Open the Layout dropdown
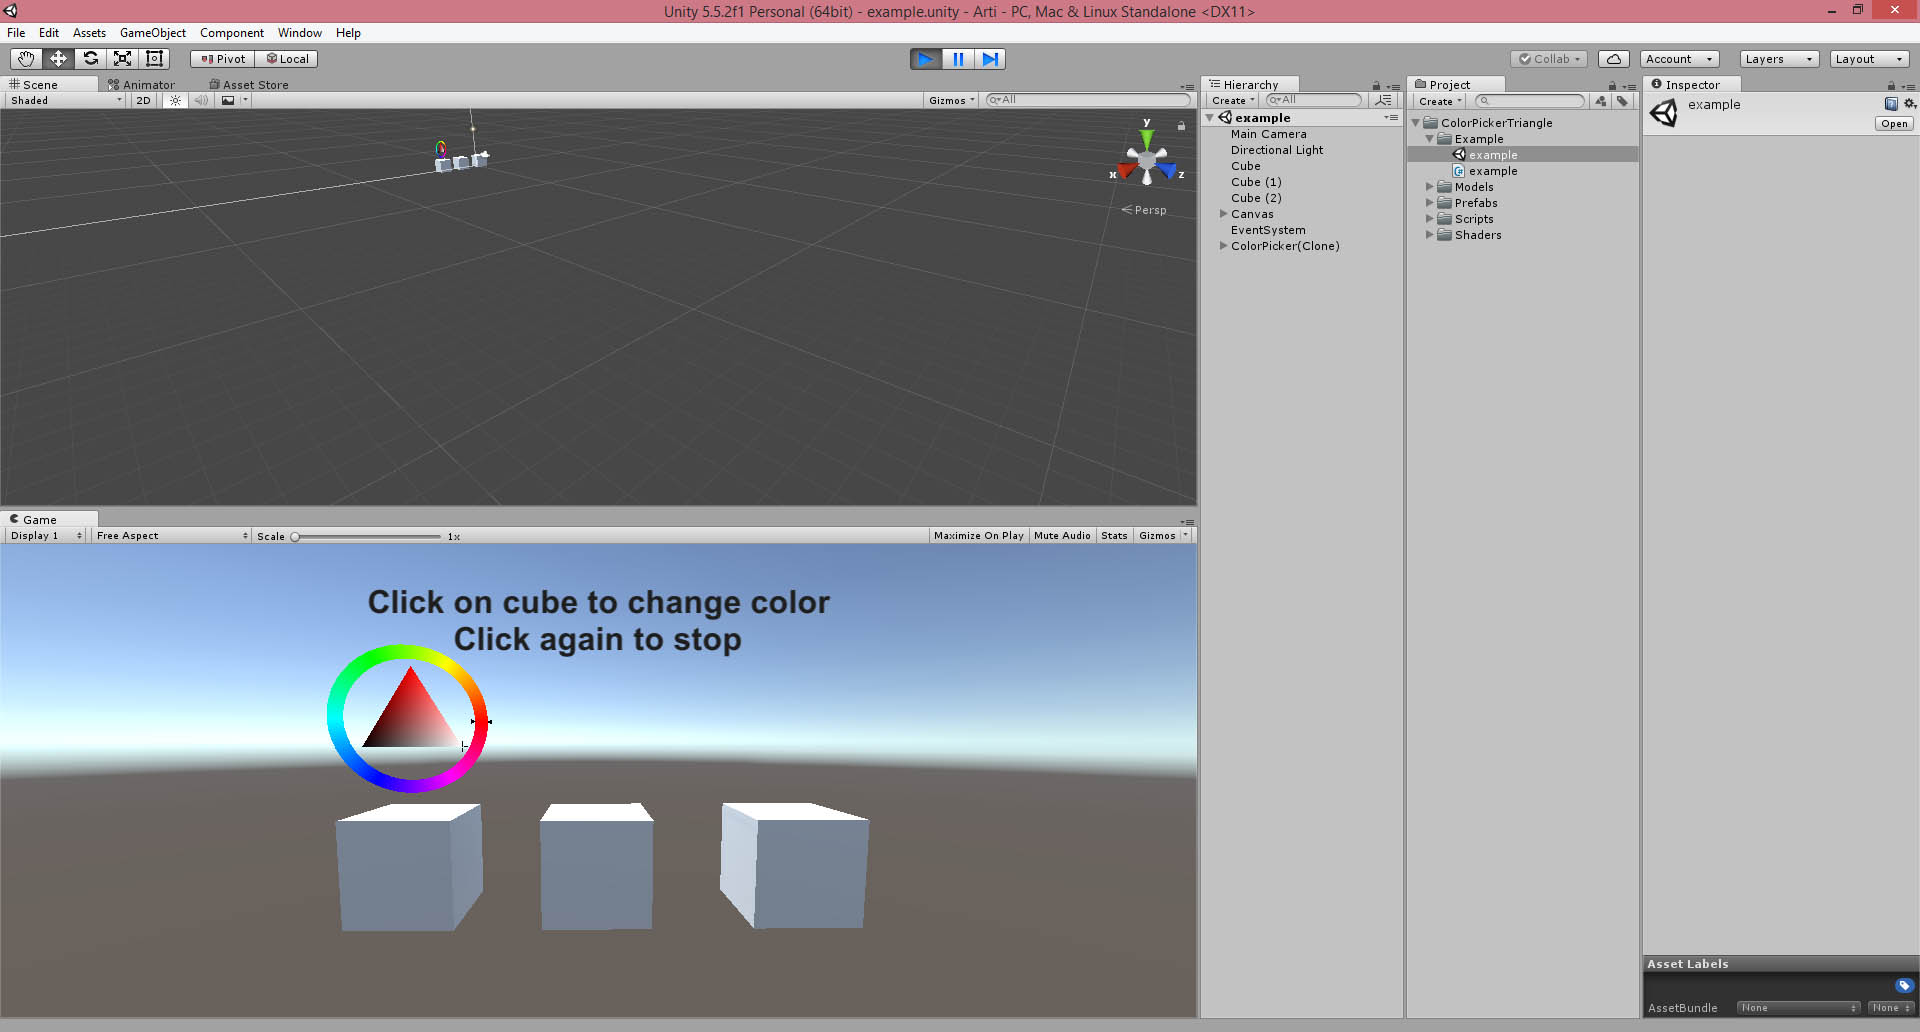This screenshot has height=1032, width=1920. [1869, 59]
